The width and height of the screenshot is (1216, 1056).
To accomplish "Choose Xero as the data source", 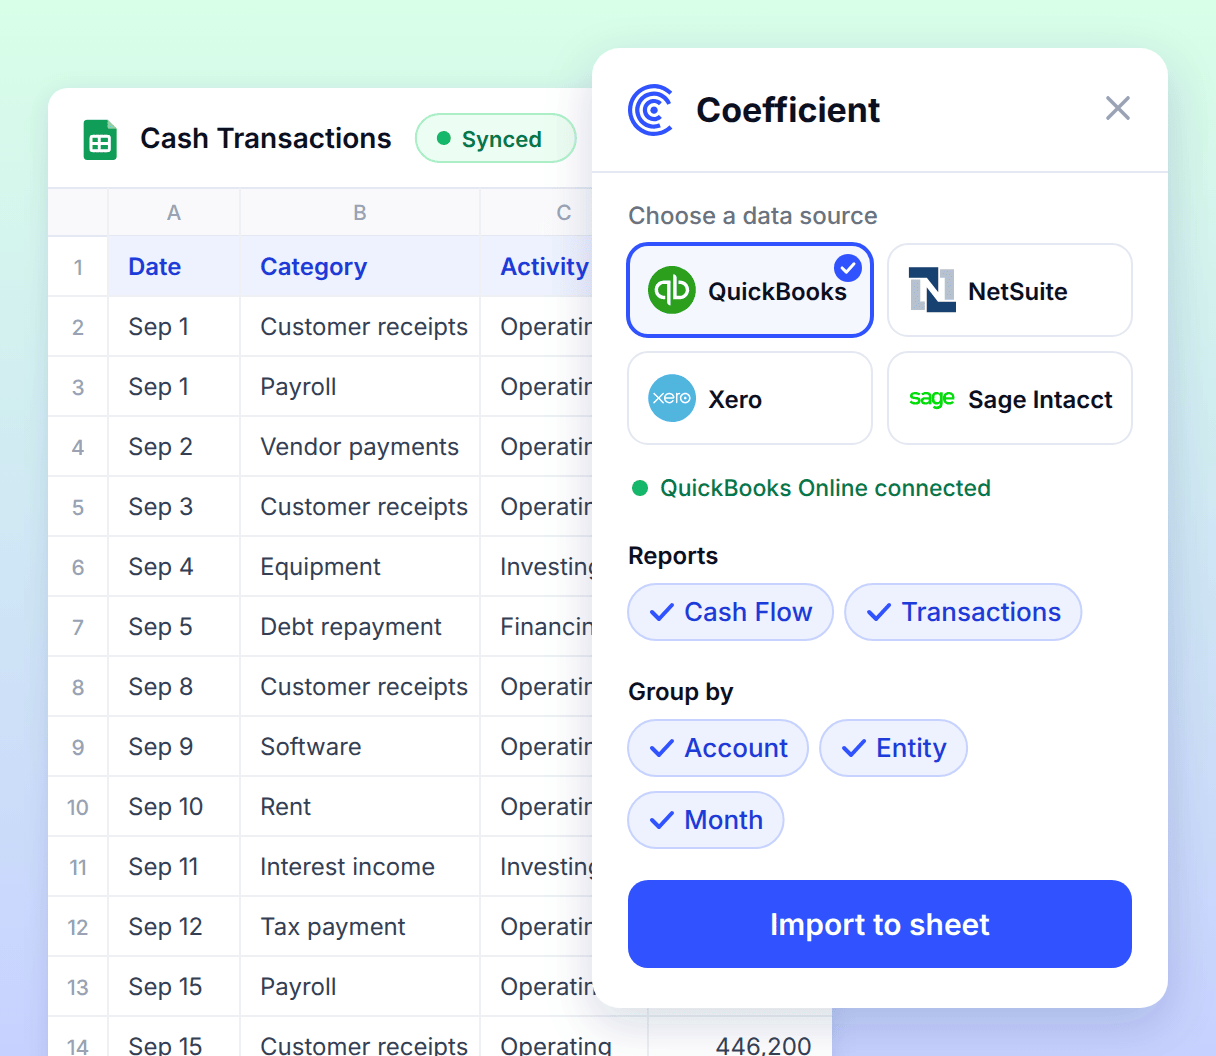I will pos(750,398).
